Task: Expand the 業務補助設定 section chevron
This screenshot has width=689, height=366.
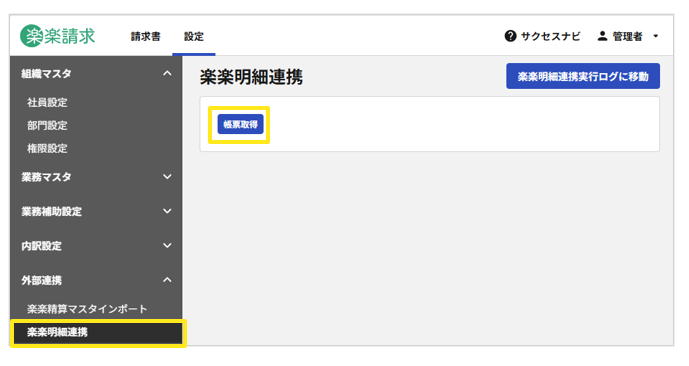Action: pyautogui.click(x=167, y=211)
